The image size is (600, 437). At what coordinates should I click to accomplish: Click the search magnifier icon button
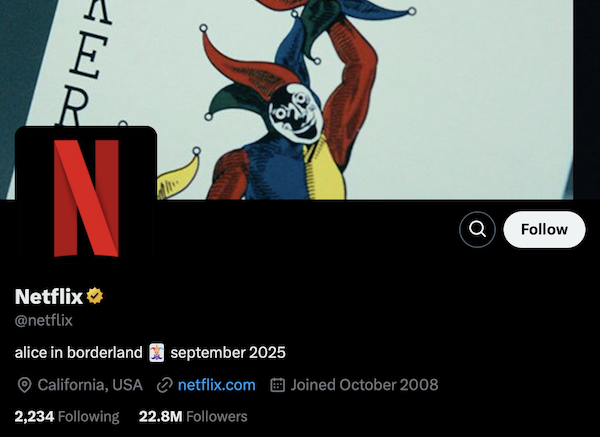(x=477, y=230)
